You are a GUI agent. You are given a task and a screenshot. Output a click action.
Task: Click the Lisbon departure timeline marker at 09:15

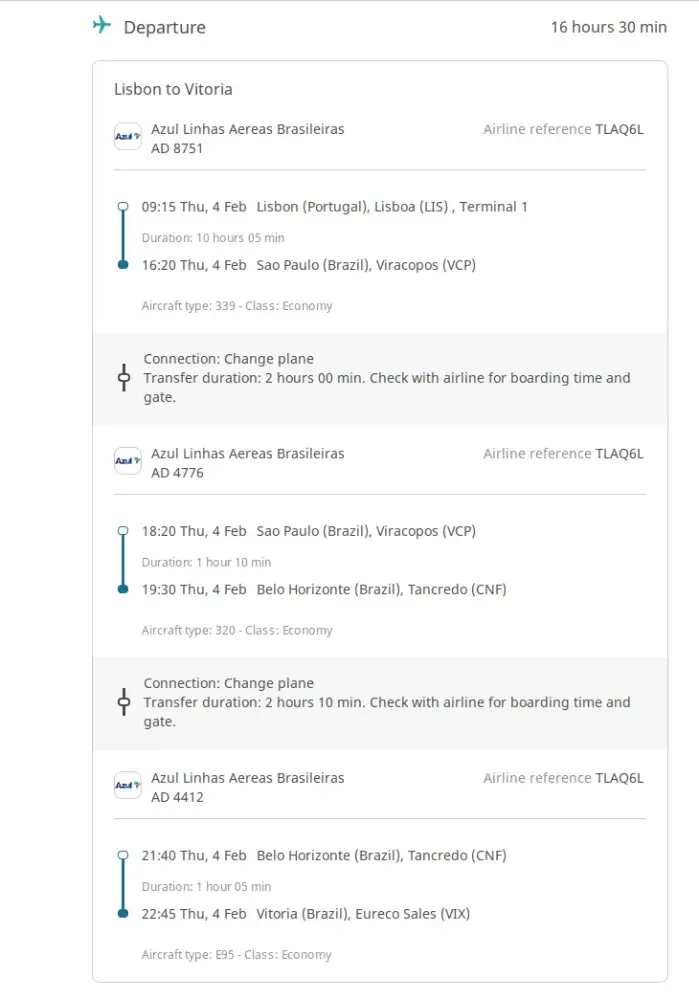click(123, 207)
